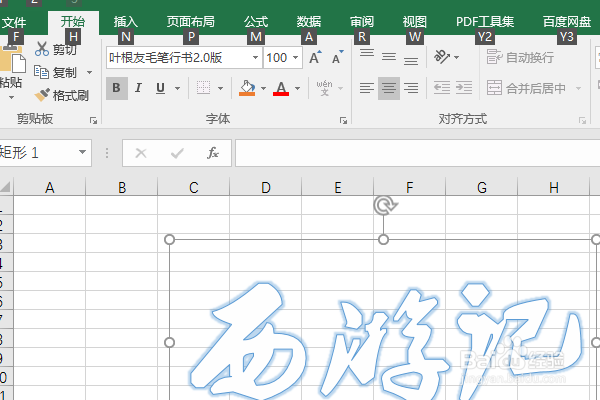The width and height of the screenshot is (600, 400).
Task: Select the 开始 Home tab
Action: [x=73, y=22]
